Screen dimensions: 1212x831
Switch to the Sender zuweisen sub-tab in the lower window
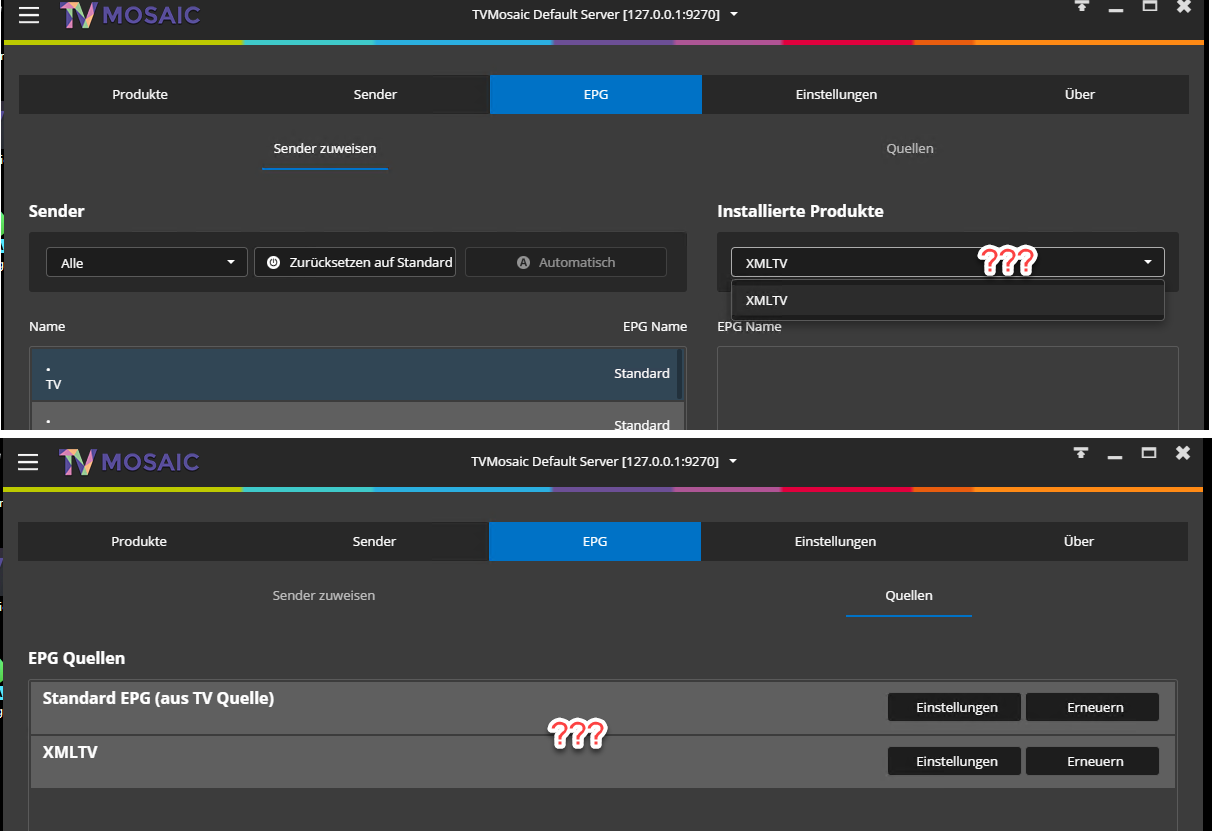tap(324, 596)
